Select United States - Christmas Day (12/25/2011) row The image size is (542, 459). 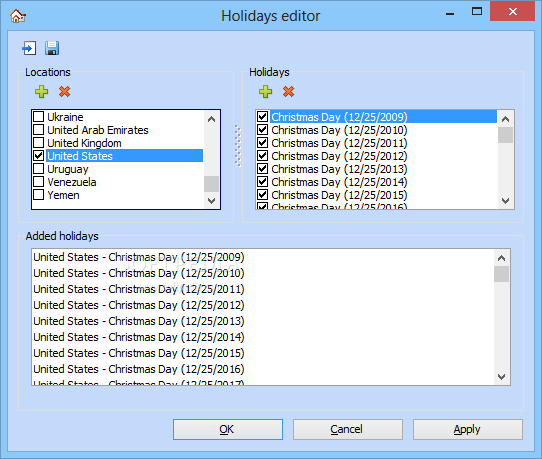[263, 289]
